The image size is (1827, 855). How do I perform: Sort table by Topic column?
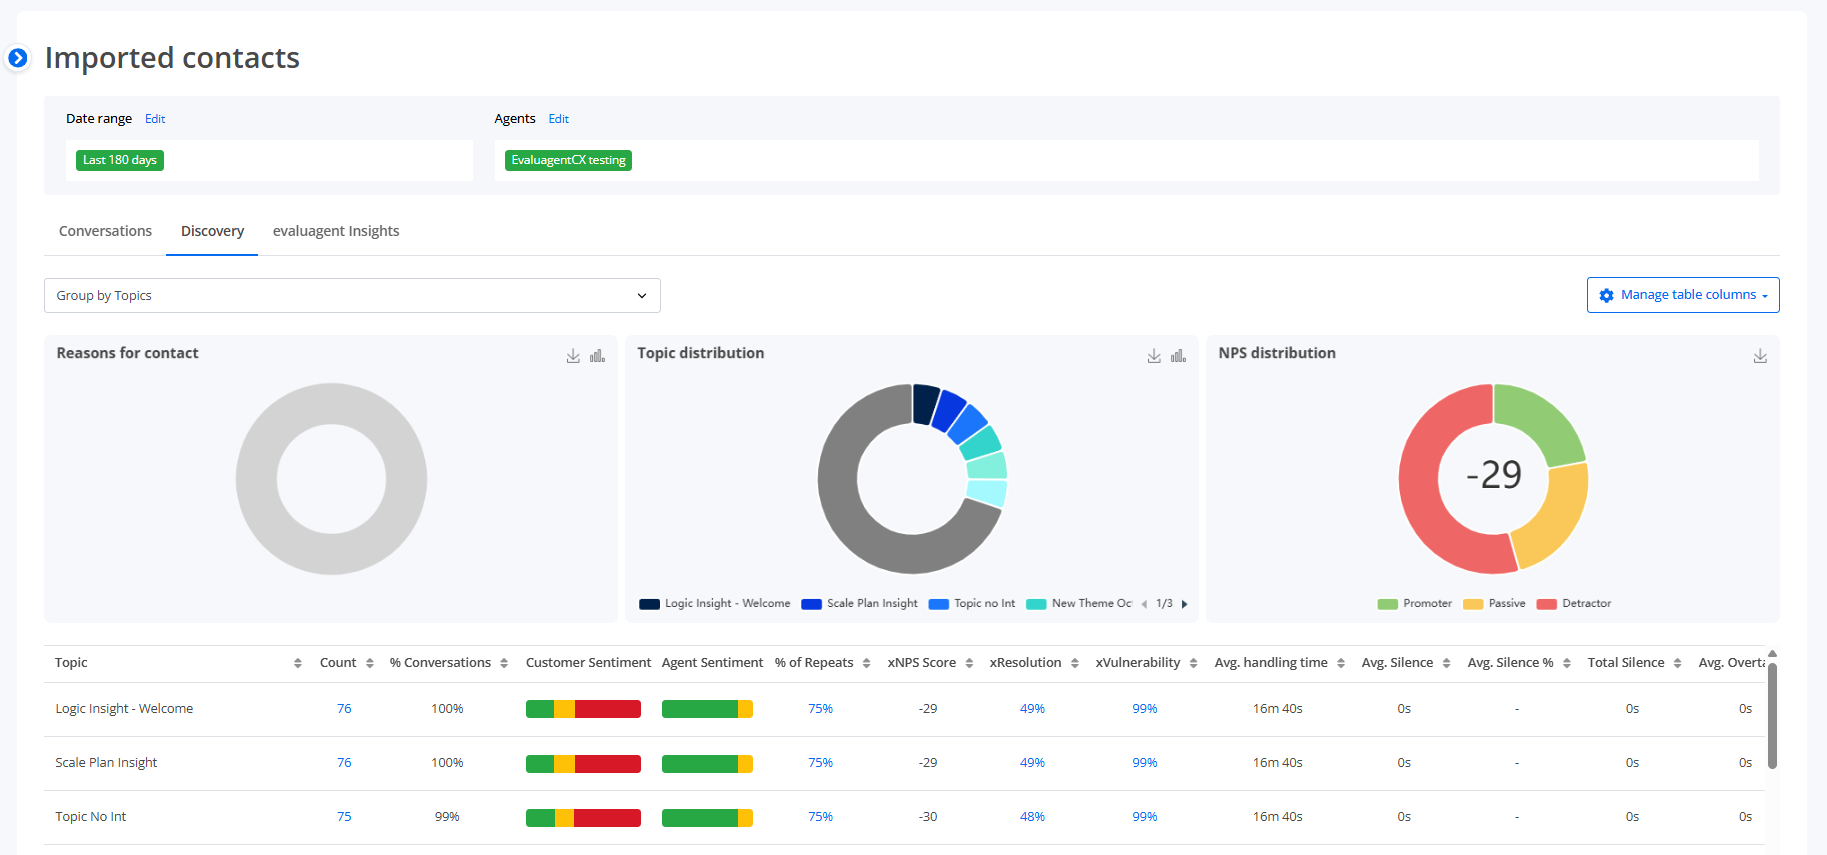tap(298, 663)
